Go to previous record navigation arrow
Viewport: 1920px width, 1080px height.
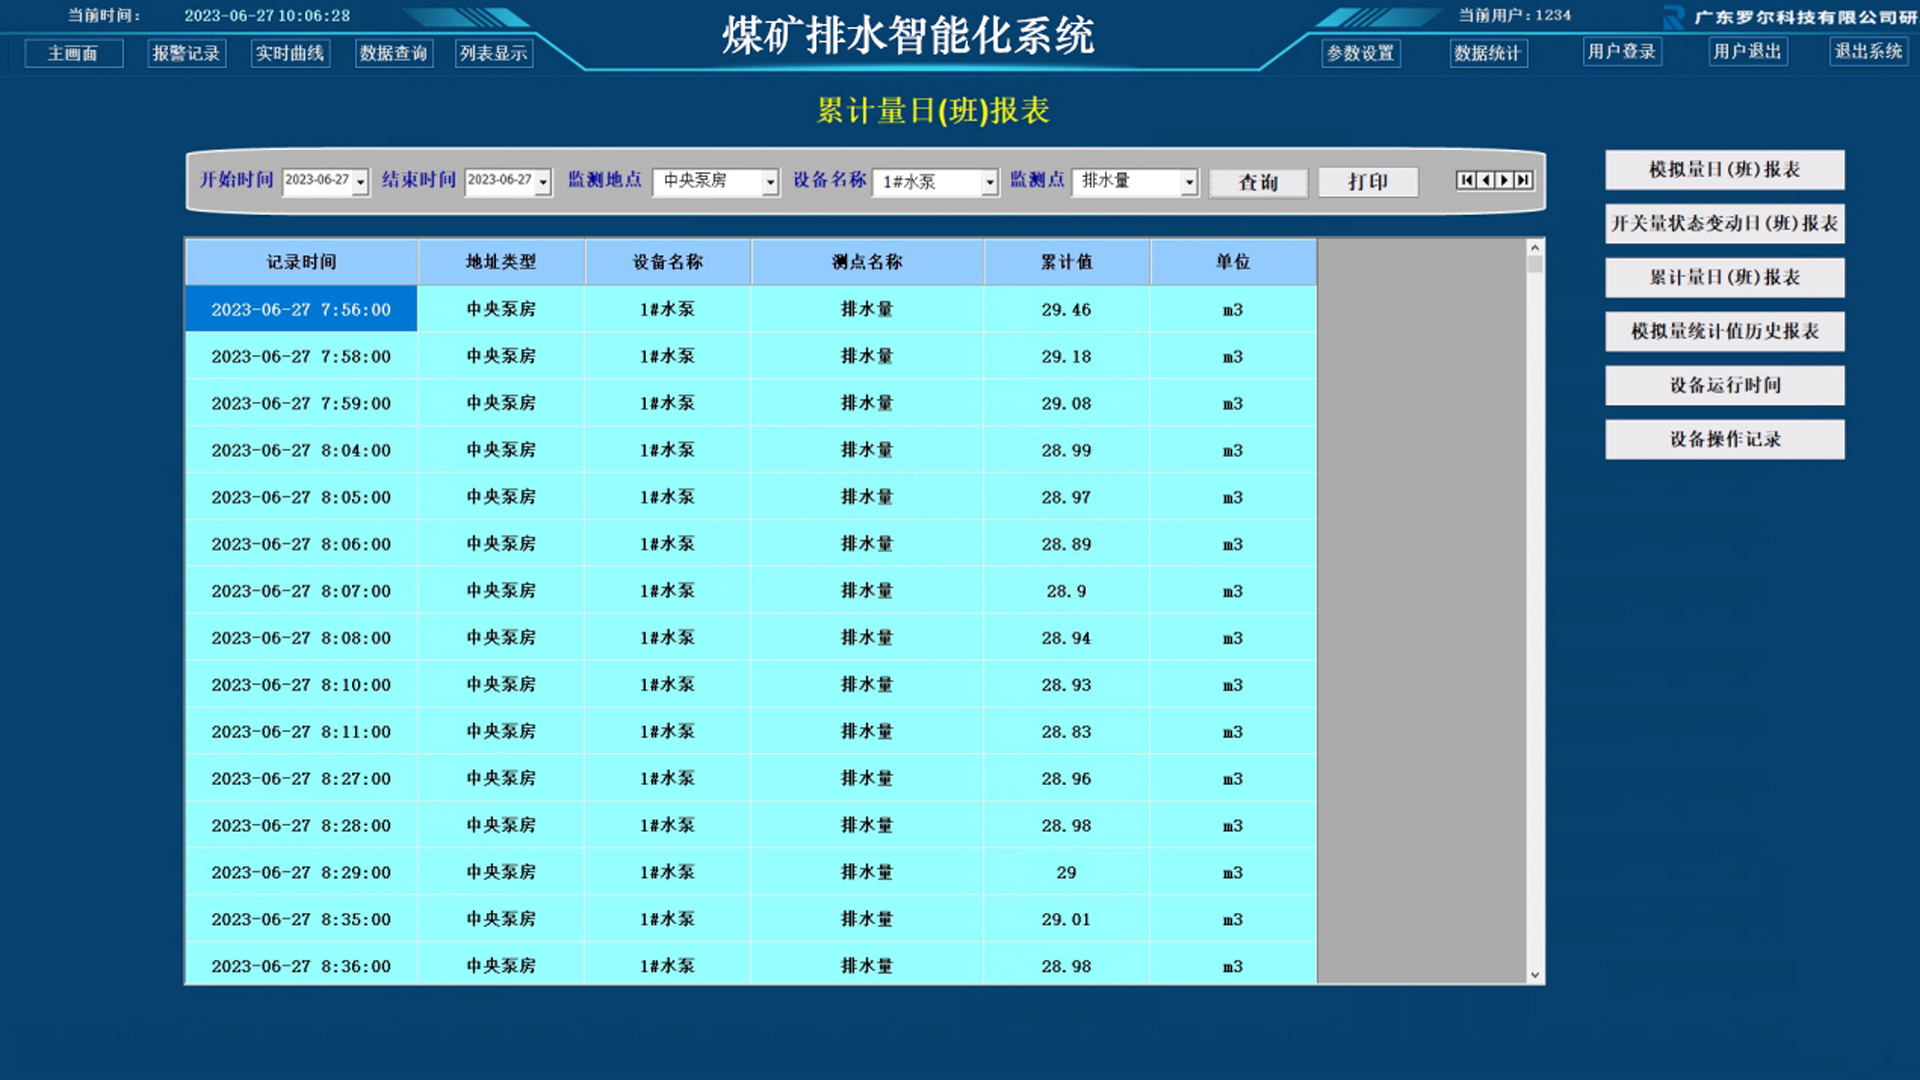click(x=1485, y=180)
